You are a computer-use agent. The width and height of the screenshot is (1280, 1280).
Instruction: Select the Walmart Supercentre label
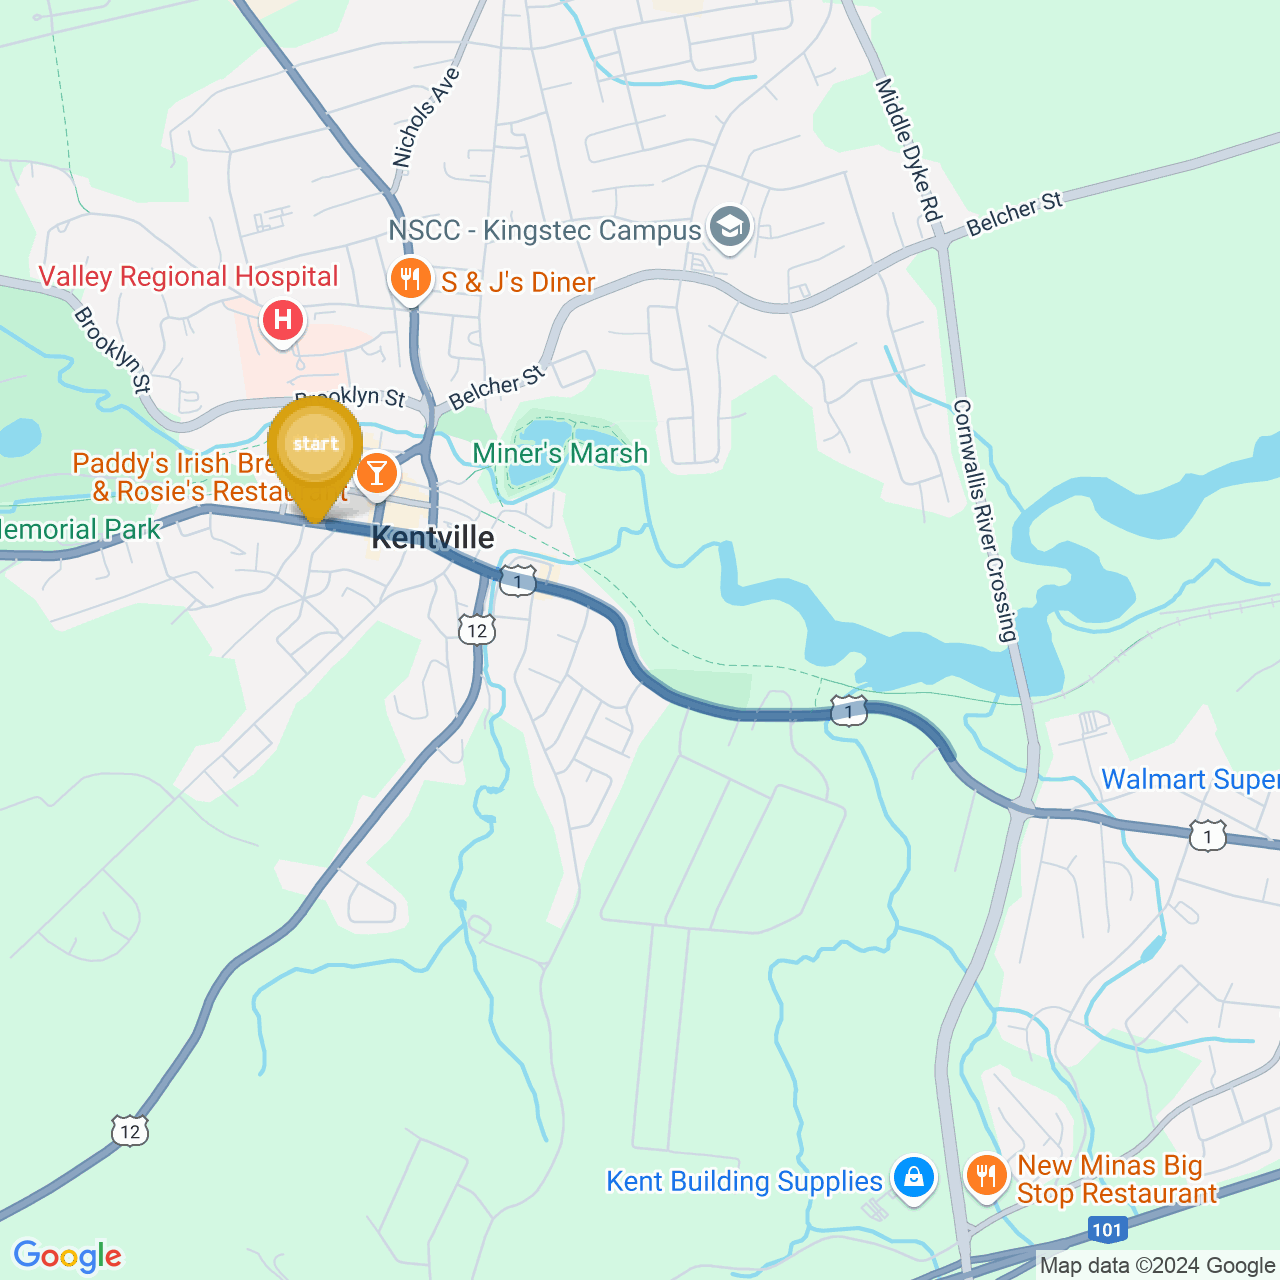(1190, 779)
